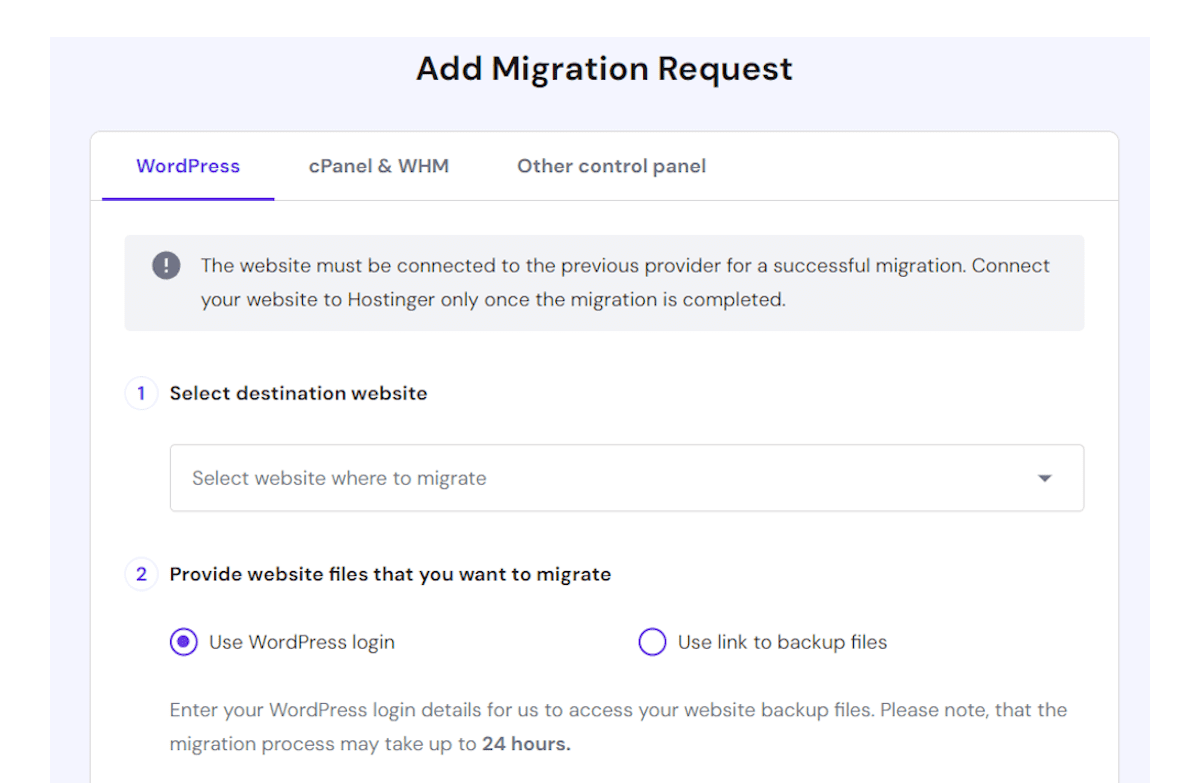Viewport: 1200px width, 783px height.
Task: Click the exclamation info icon in notice
Action: point(166,266)
